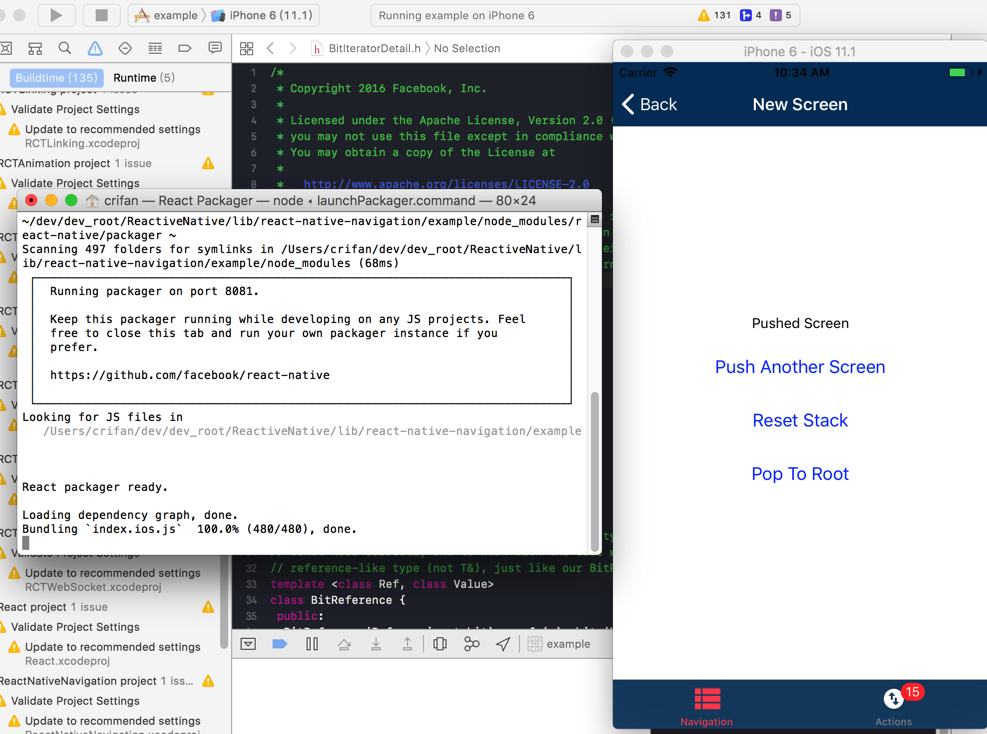Image resolution: width=987 pixels, height=734 pixels.
Task: Open the related items grid icon in editor
Action: 247,48
